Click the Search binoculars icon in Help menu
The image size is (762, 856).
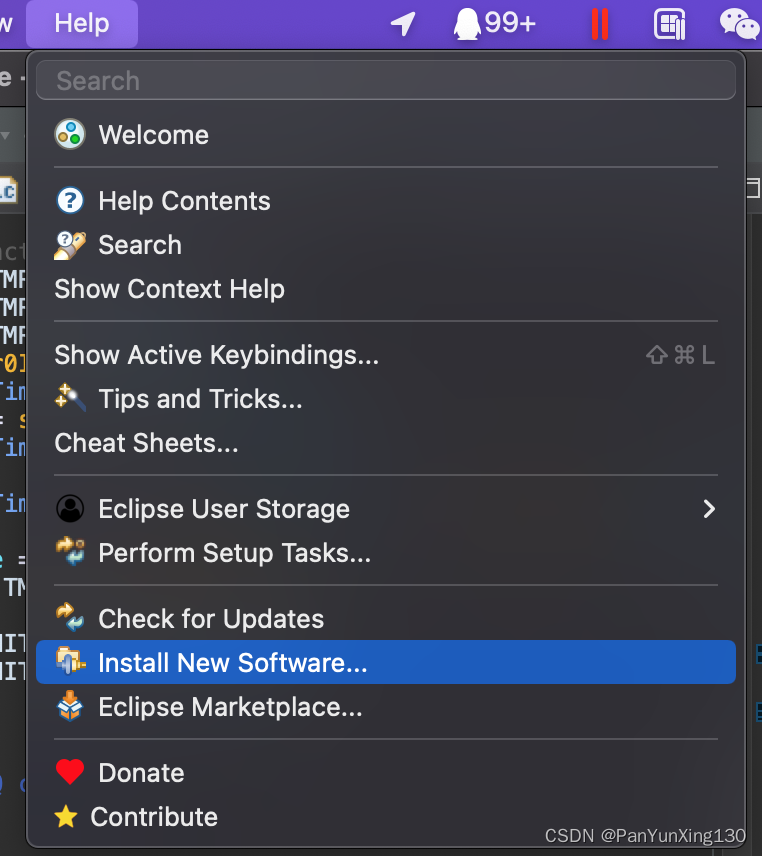click(69, 245)
